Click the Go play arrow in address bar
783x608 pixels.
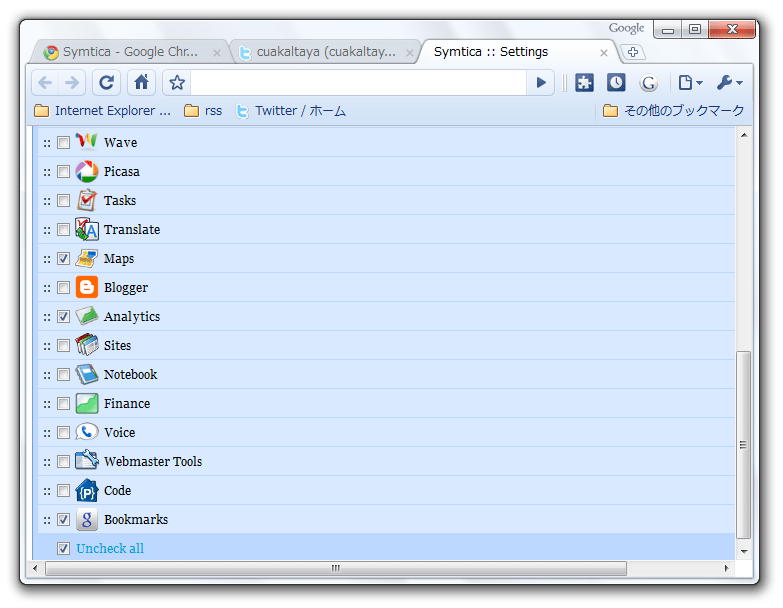coord(540,82)
